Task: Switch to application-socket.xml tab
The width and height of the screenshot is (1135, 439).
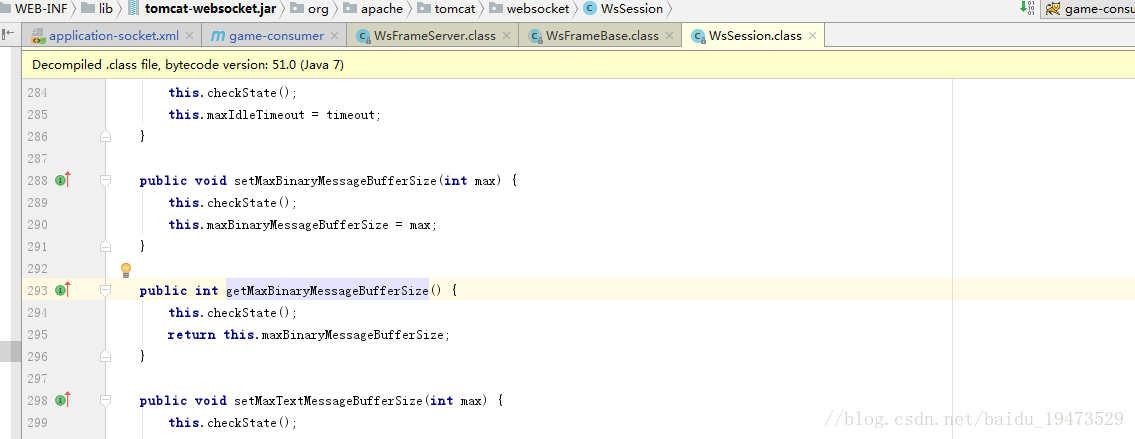Action: (x=105, y=36)
